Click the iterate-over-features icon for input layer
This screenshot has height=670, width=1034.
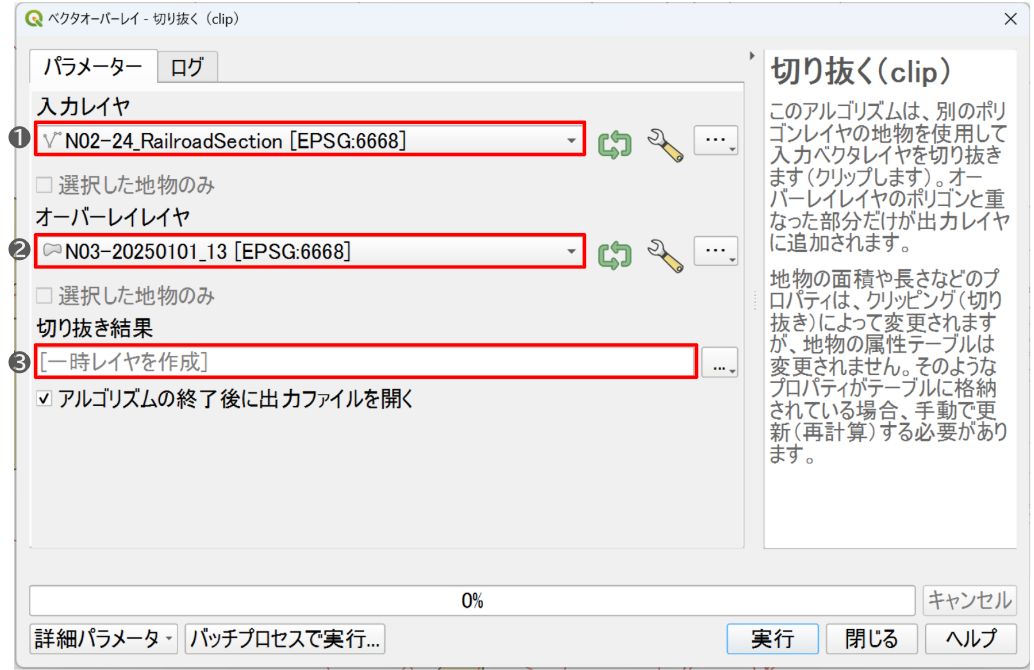615,144
